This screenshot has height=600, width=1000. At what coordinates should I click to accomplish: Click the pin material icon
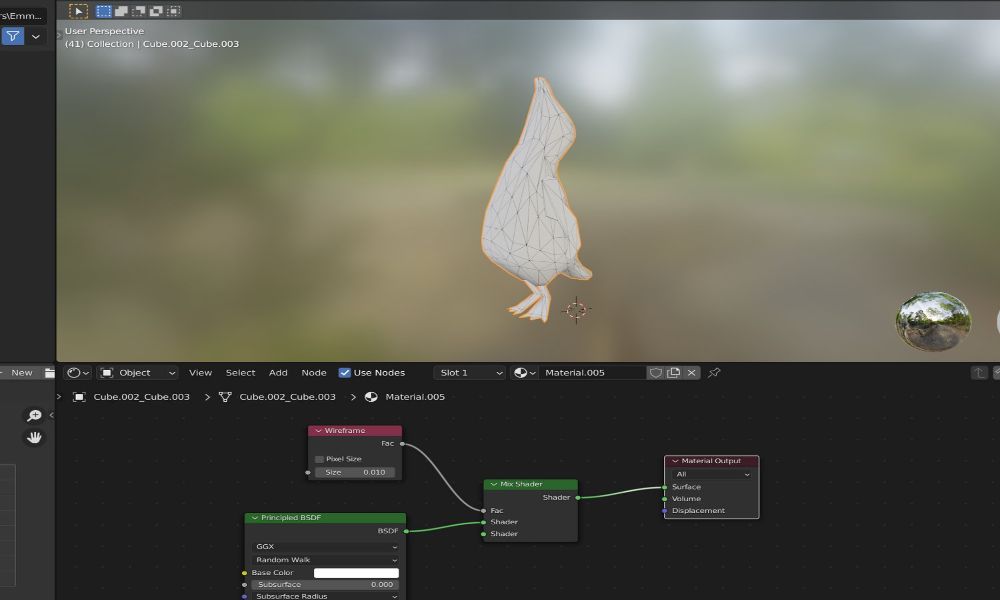(x=714, y=373)
